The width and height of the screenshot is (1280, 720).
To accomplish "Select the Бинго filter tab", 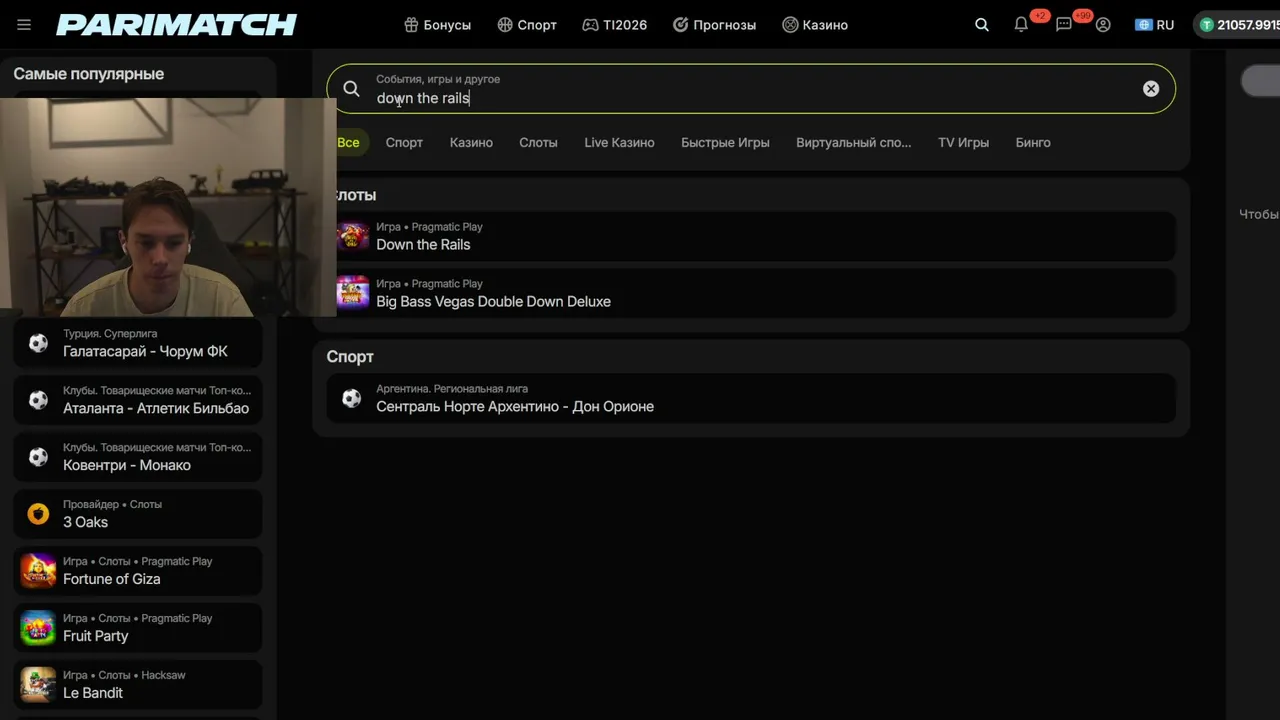I will click(x=1033, y=143).
